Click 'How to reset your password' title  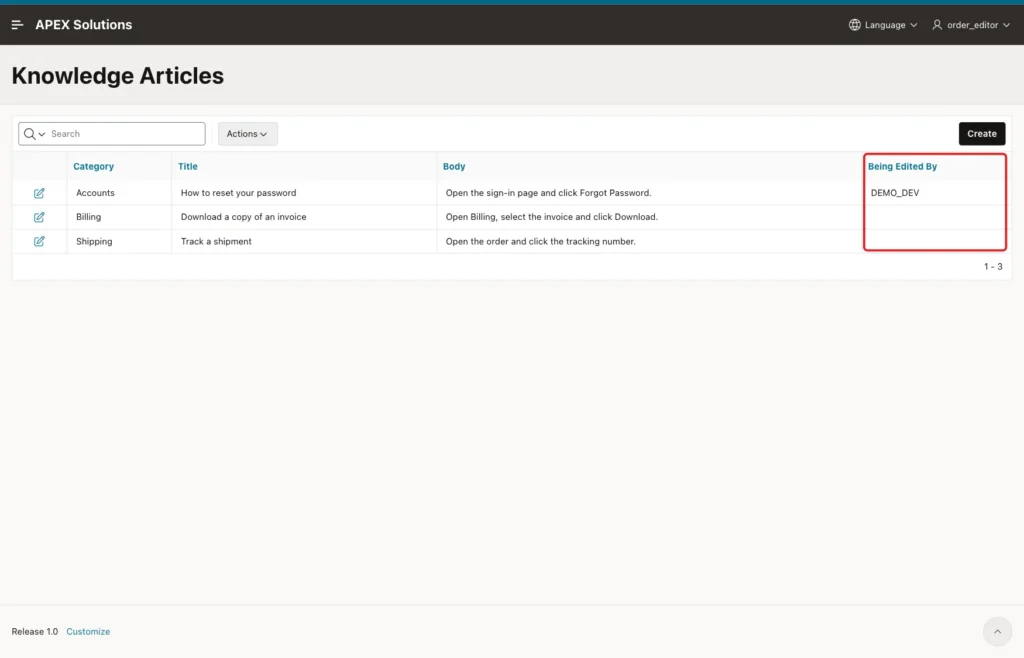[238, 193]
